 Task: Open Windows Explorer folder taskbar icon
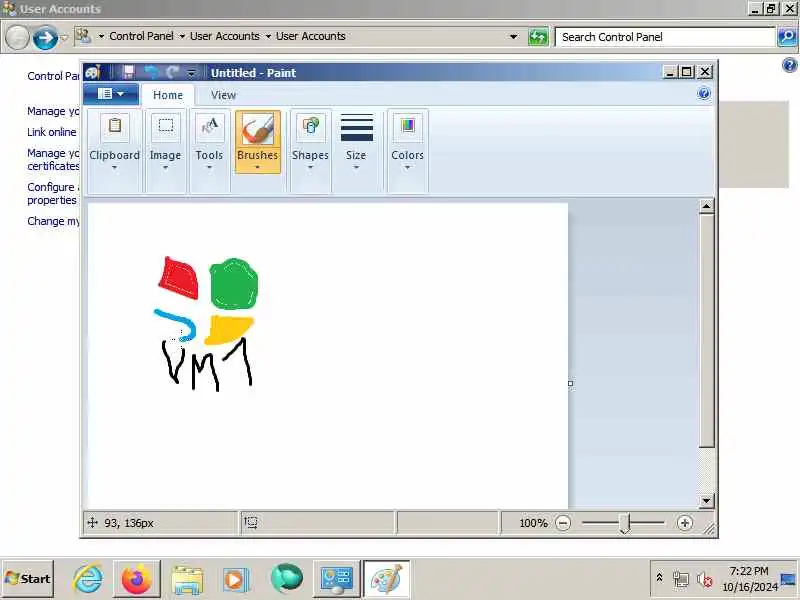(187, 579)
